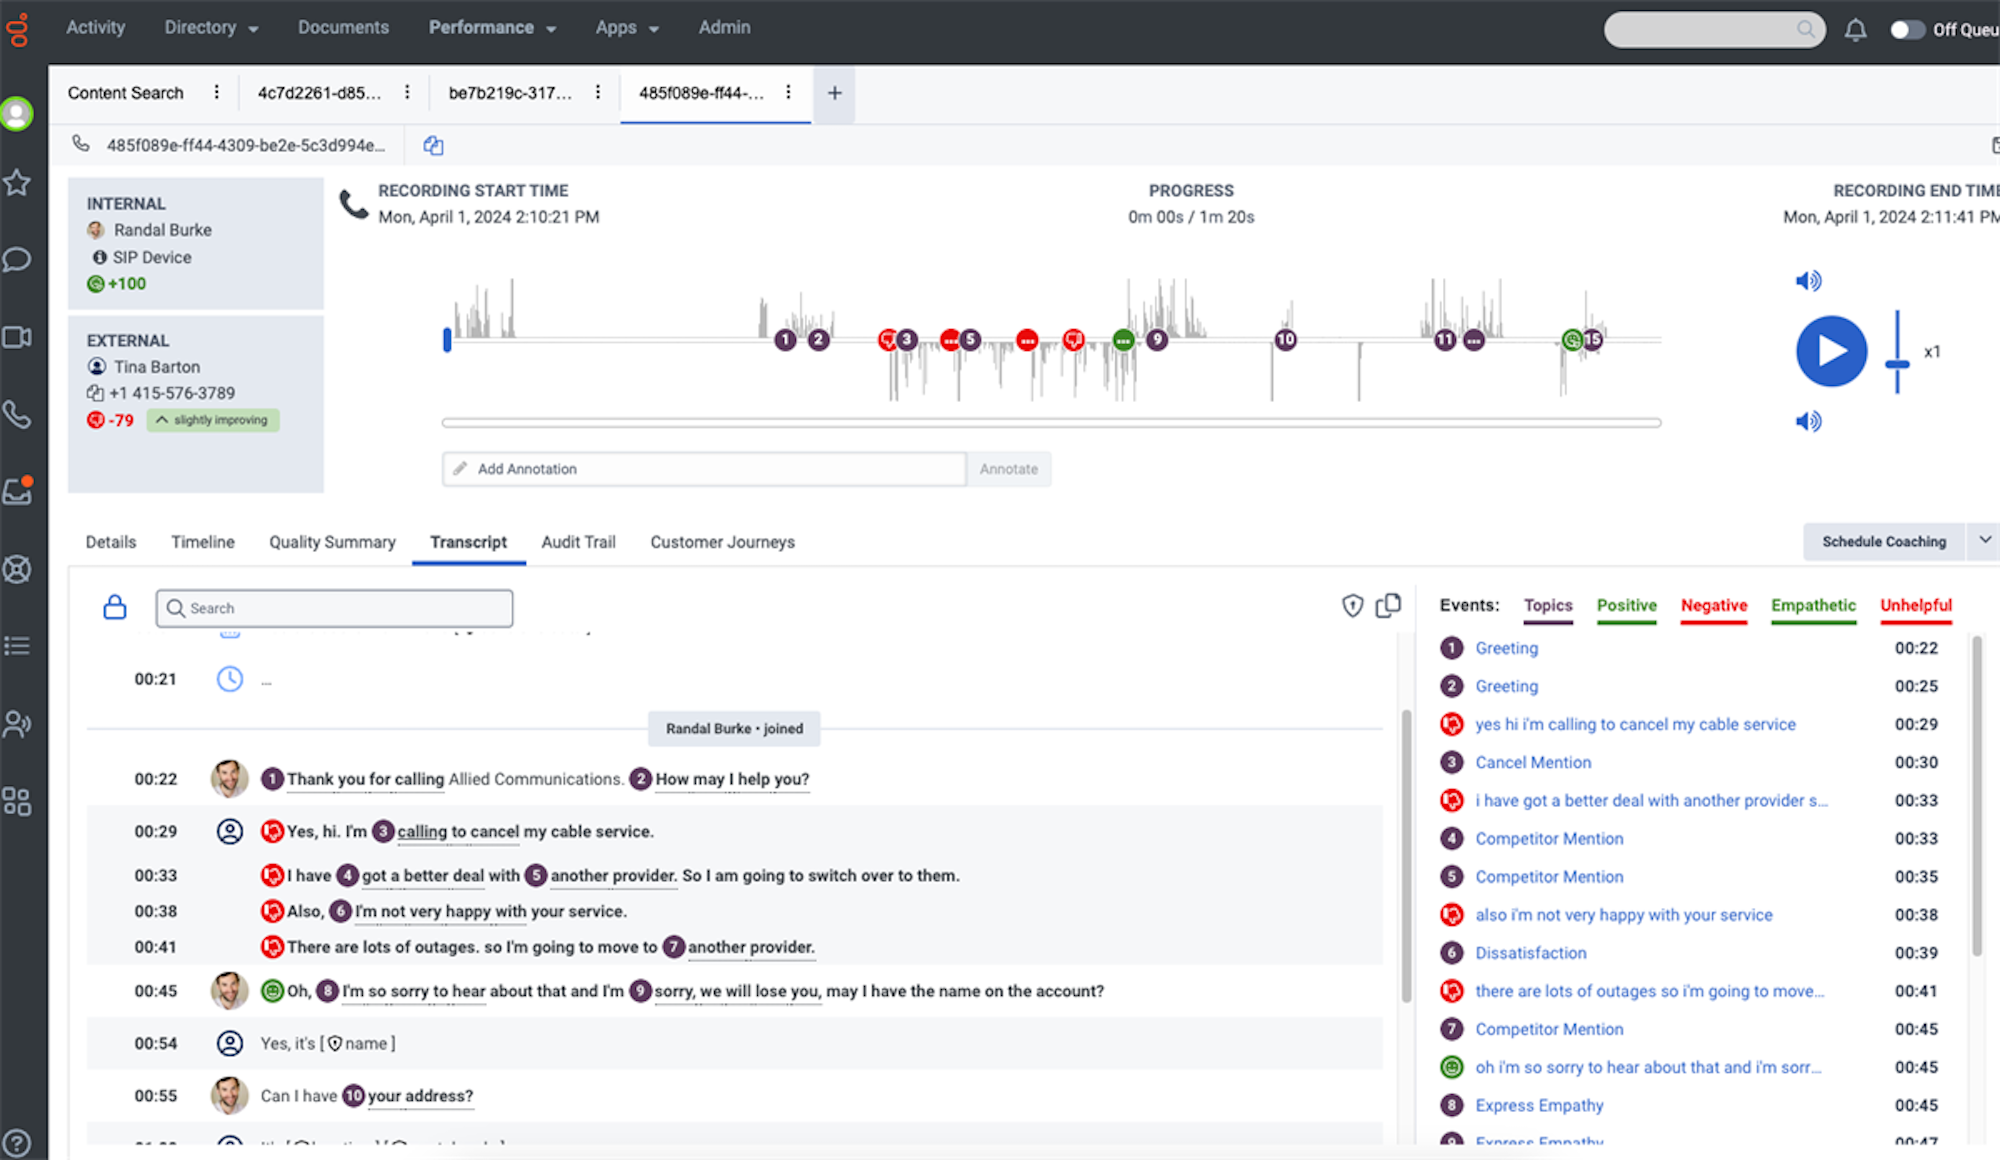
Task: Click the recording progress bar under waveform
Action: [x=1051, y=423]
